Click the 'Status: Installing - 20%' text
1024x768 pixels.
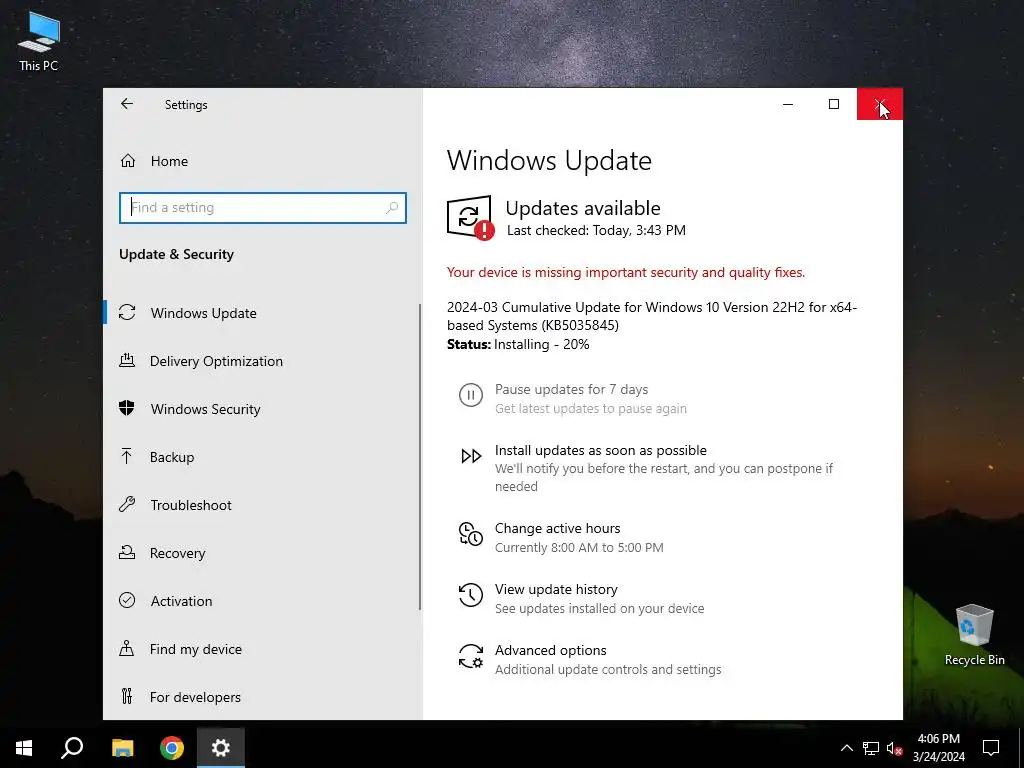point(518,344)
